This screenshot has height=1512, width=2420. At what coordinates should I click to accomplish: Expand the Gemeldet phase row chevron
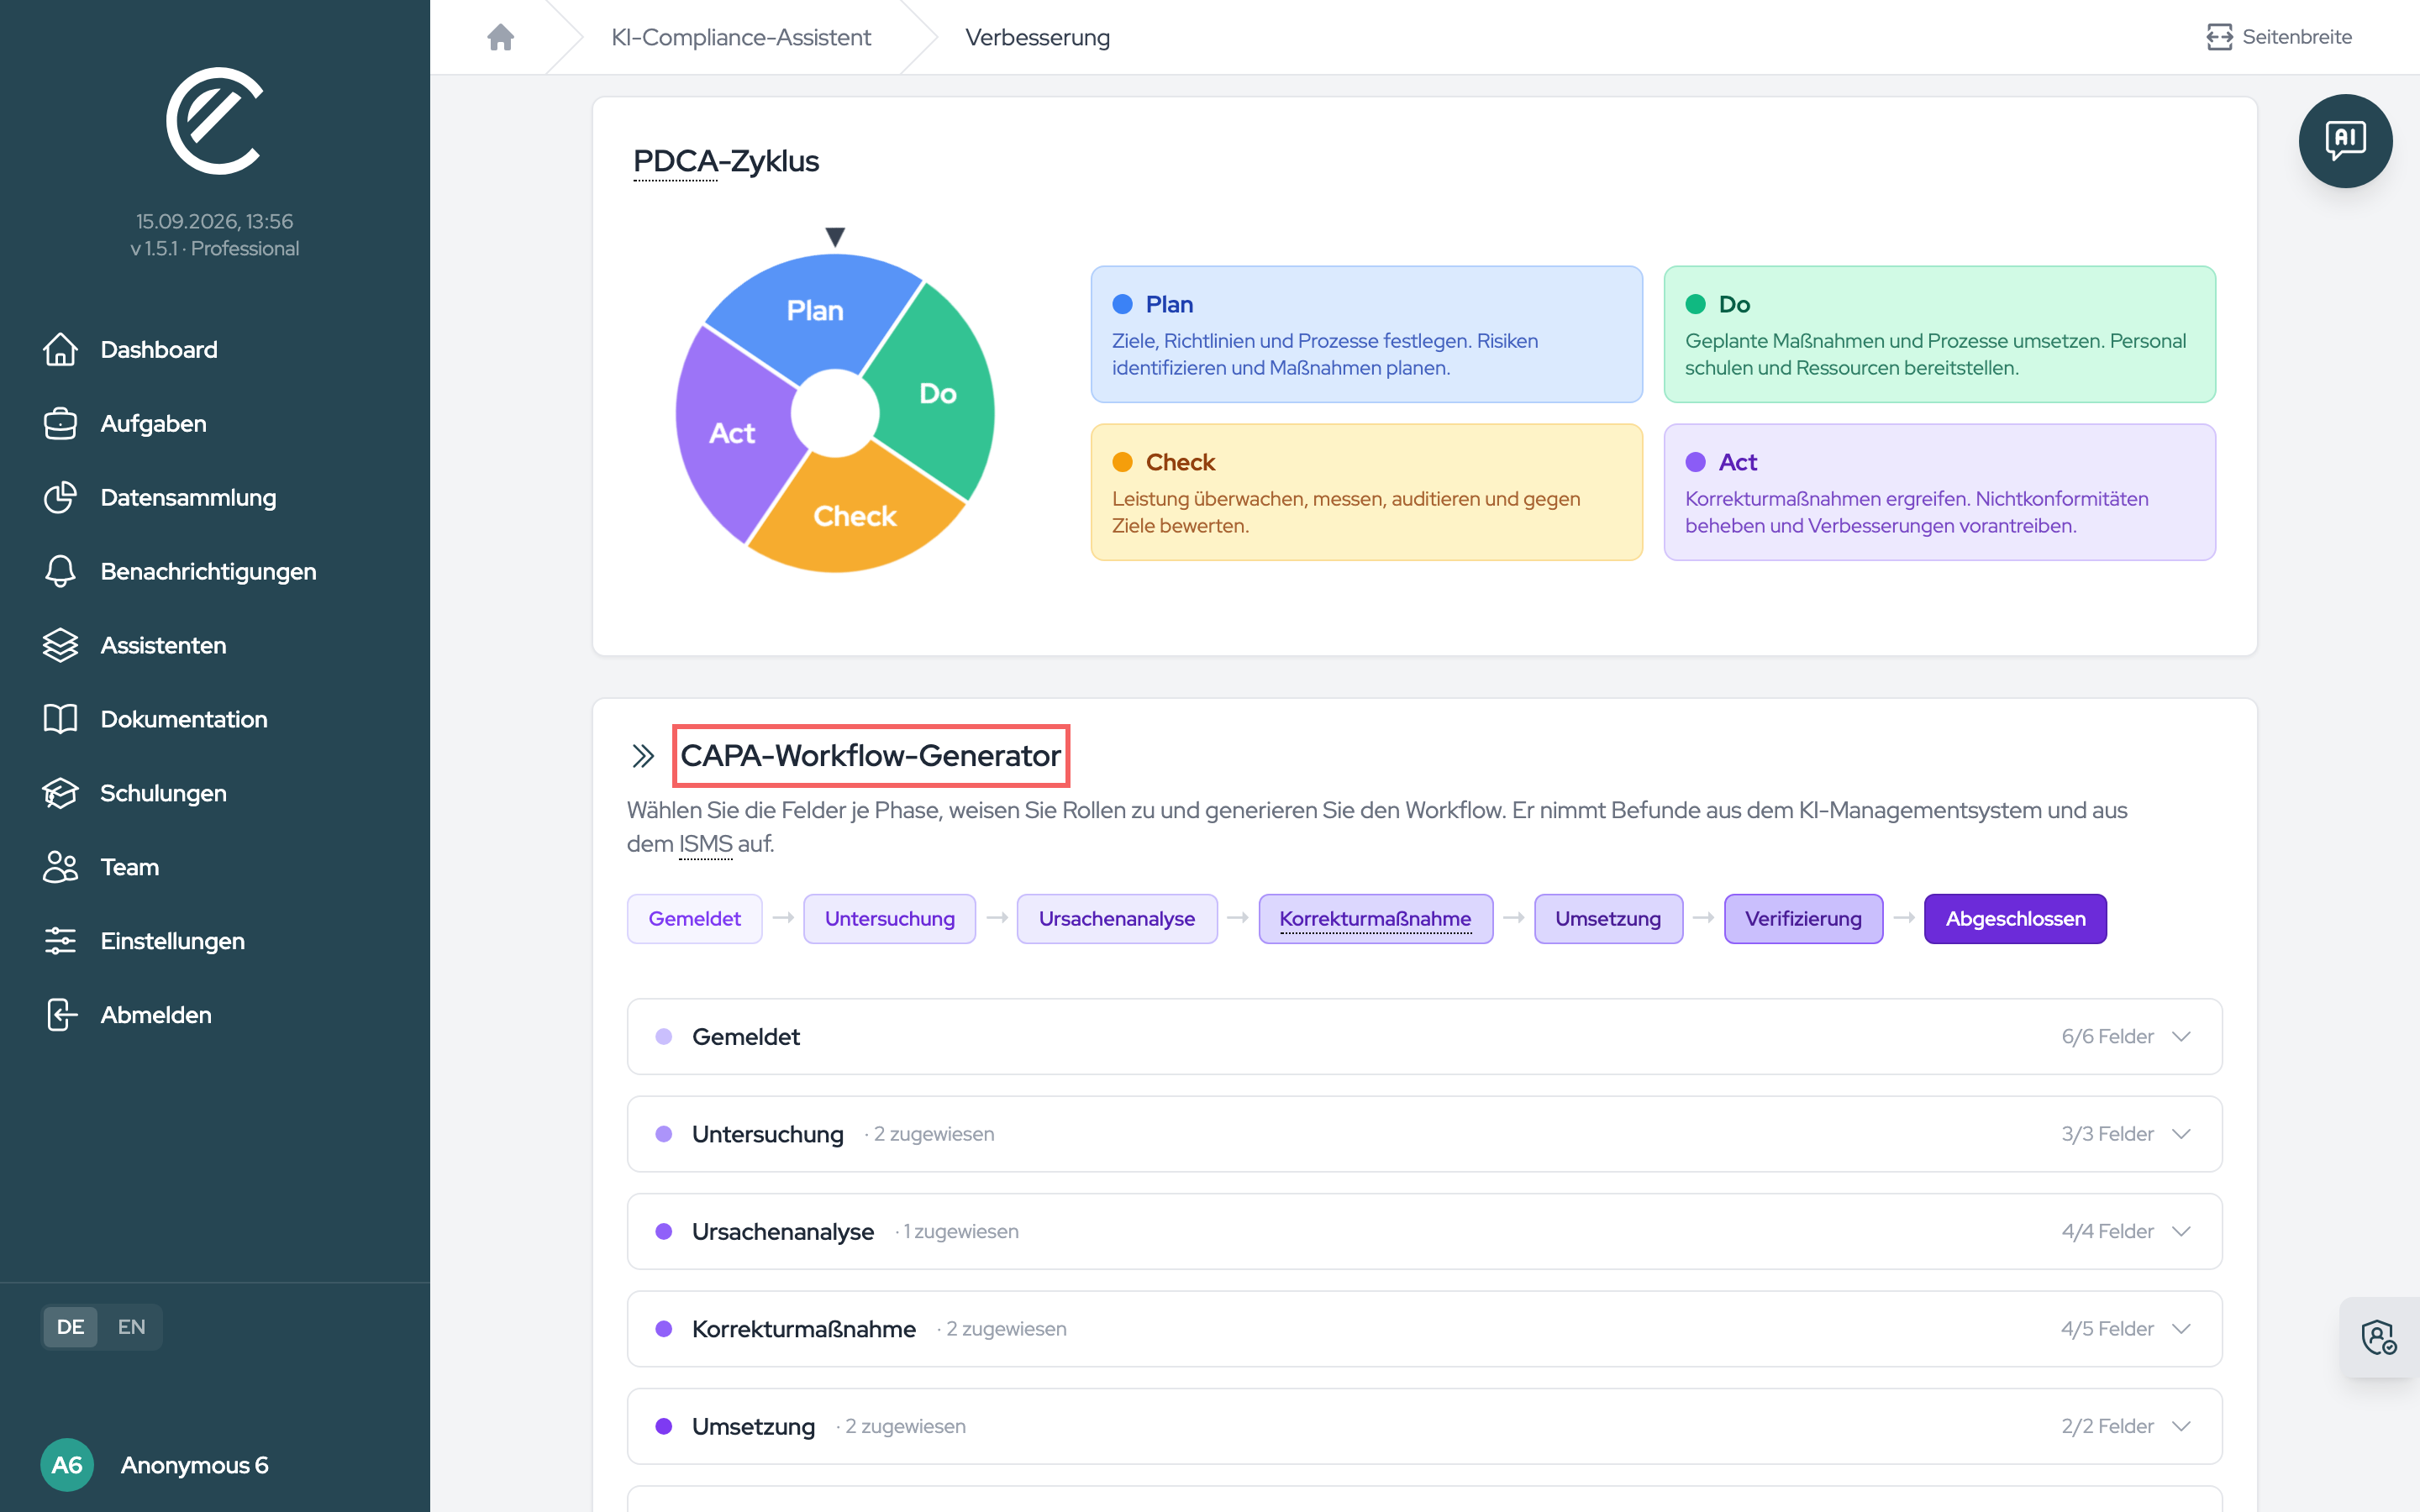pyautogui.click(x=2182, y=1037)
